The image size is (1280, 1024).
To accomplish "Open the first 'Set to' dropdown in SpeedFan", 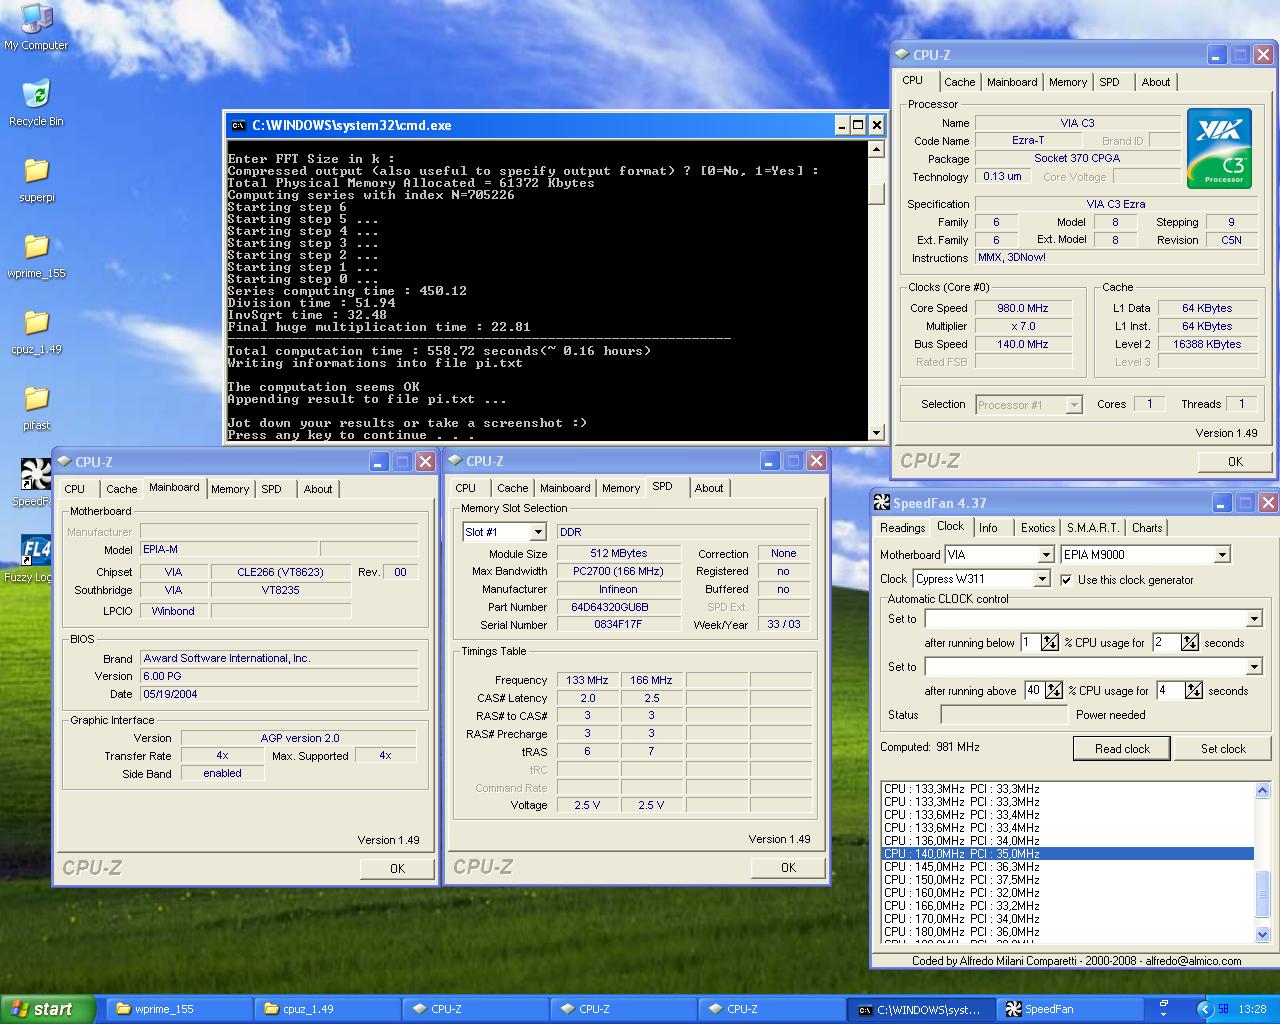I will click(1254, 619).
